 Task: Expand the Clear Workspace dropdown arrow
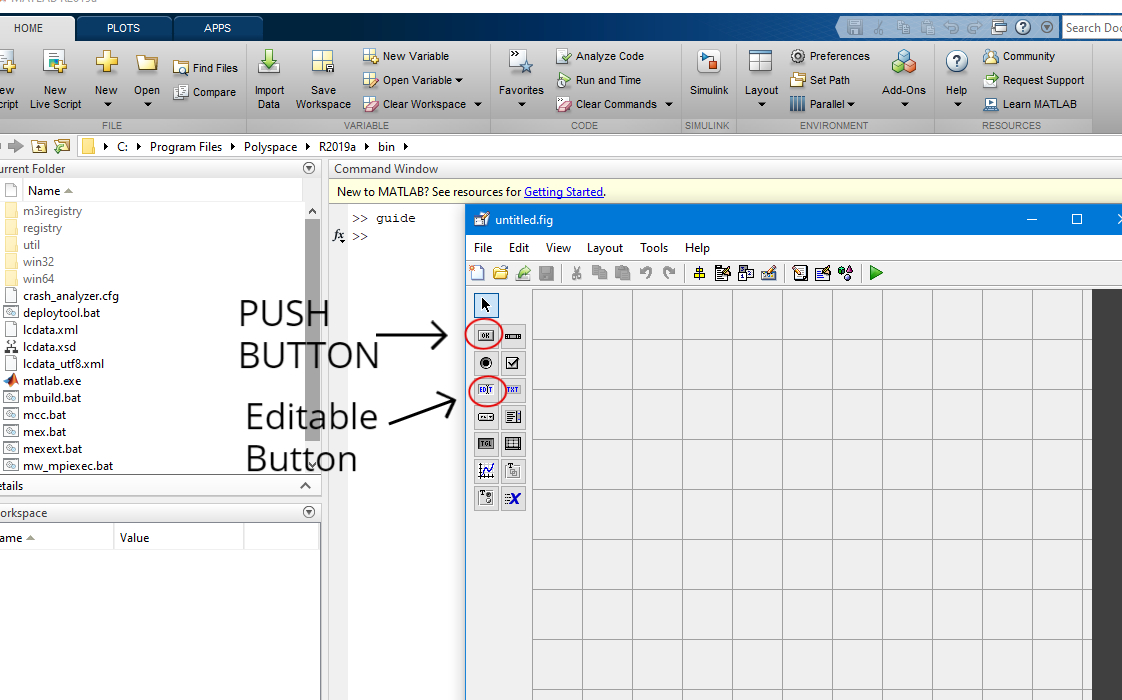coord(477,104)
